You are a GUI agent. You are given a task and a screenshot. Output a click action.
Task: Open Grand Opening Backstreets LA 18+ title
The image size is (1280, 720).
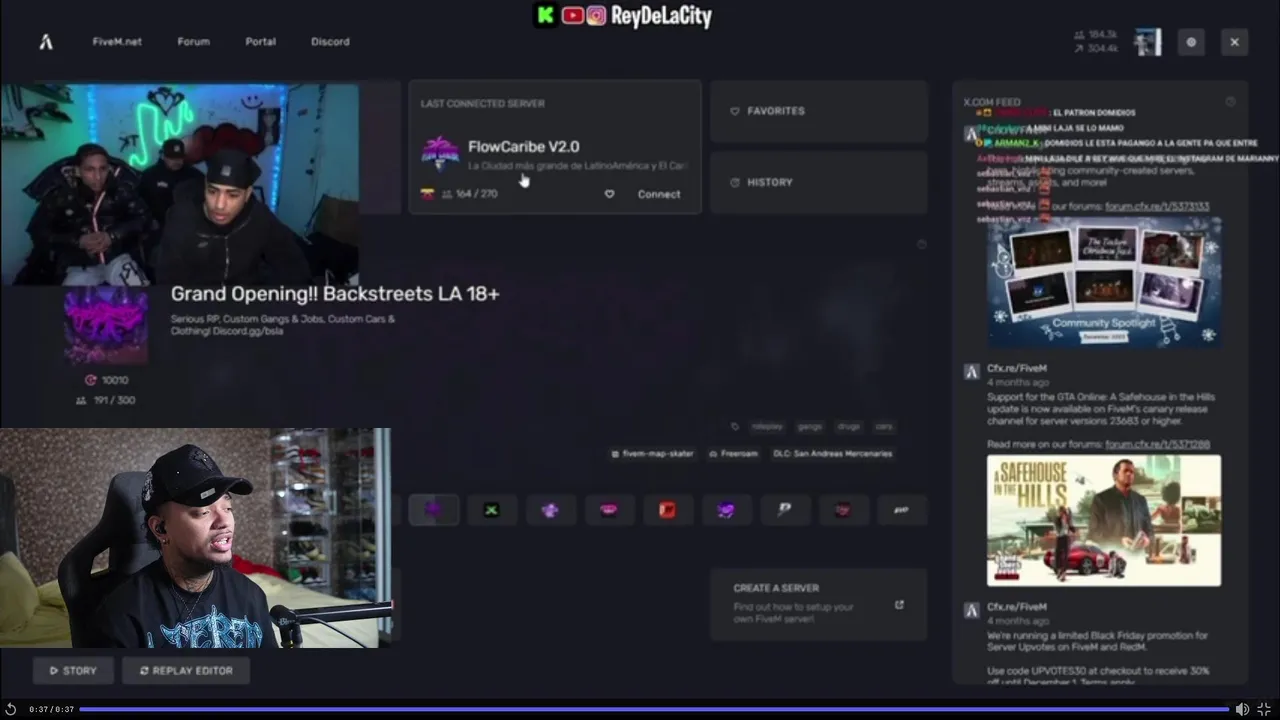point(335,294)
